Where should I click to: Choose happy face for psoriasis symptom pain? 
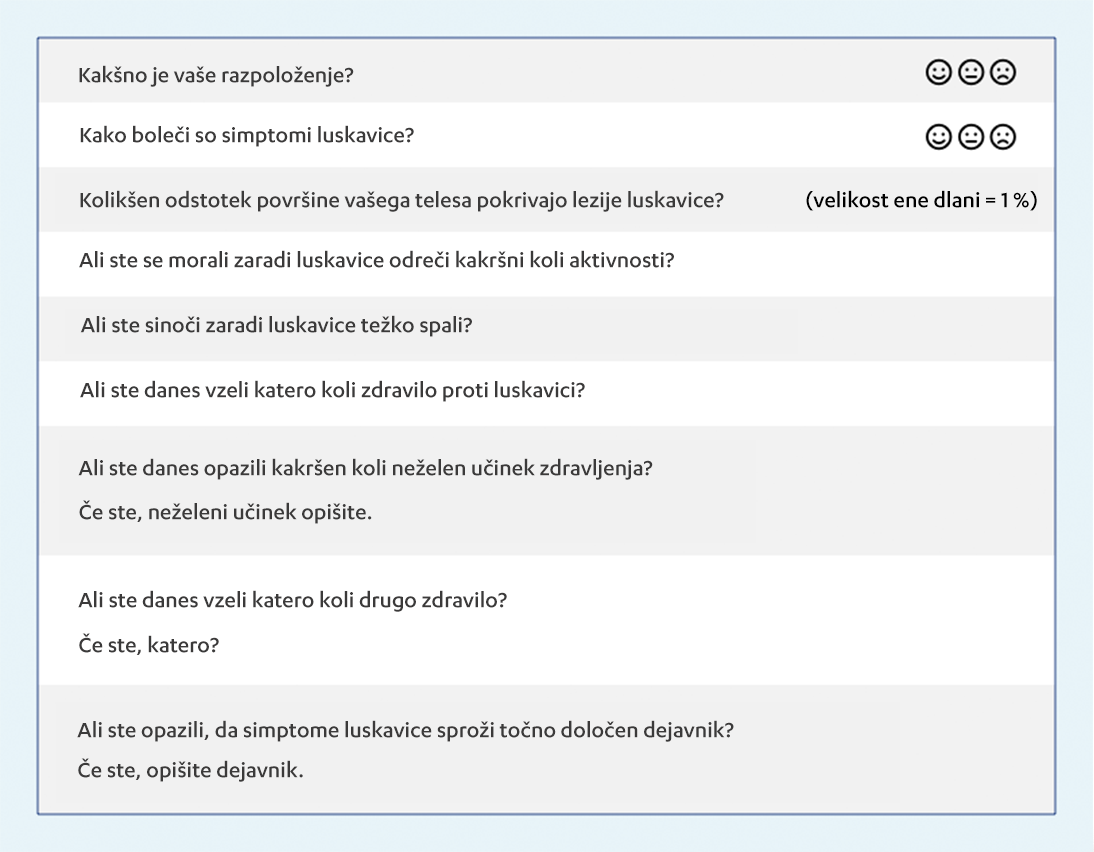pos(939,138)
